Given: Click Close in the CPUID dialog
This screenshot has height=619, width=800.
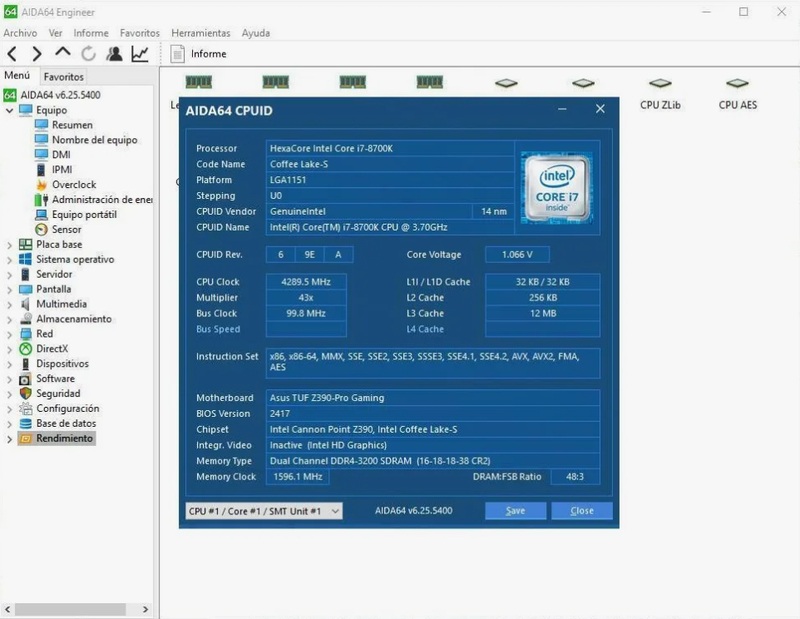Looking at the screenshot, I should tap(582, 511).
